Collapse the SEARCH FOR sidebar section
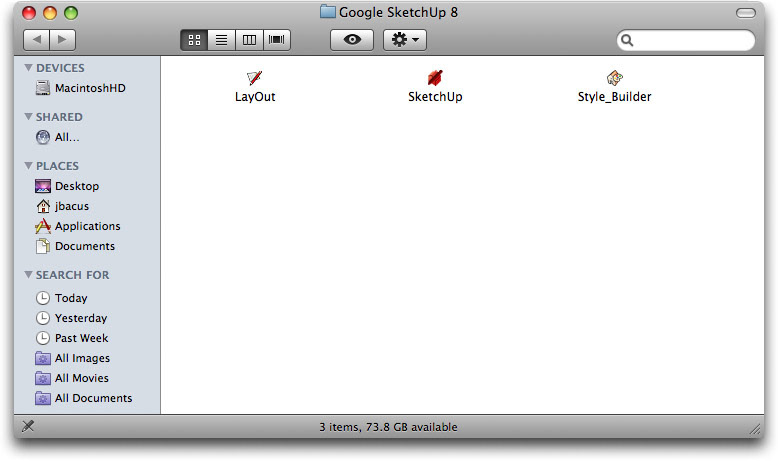This screenshot has width=778, height=461. click(29, 274)
